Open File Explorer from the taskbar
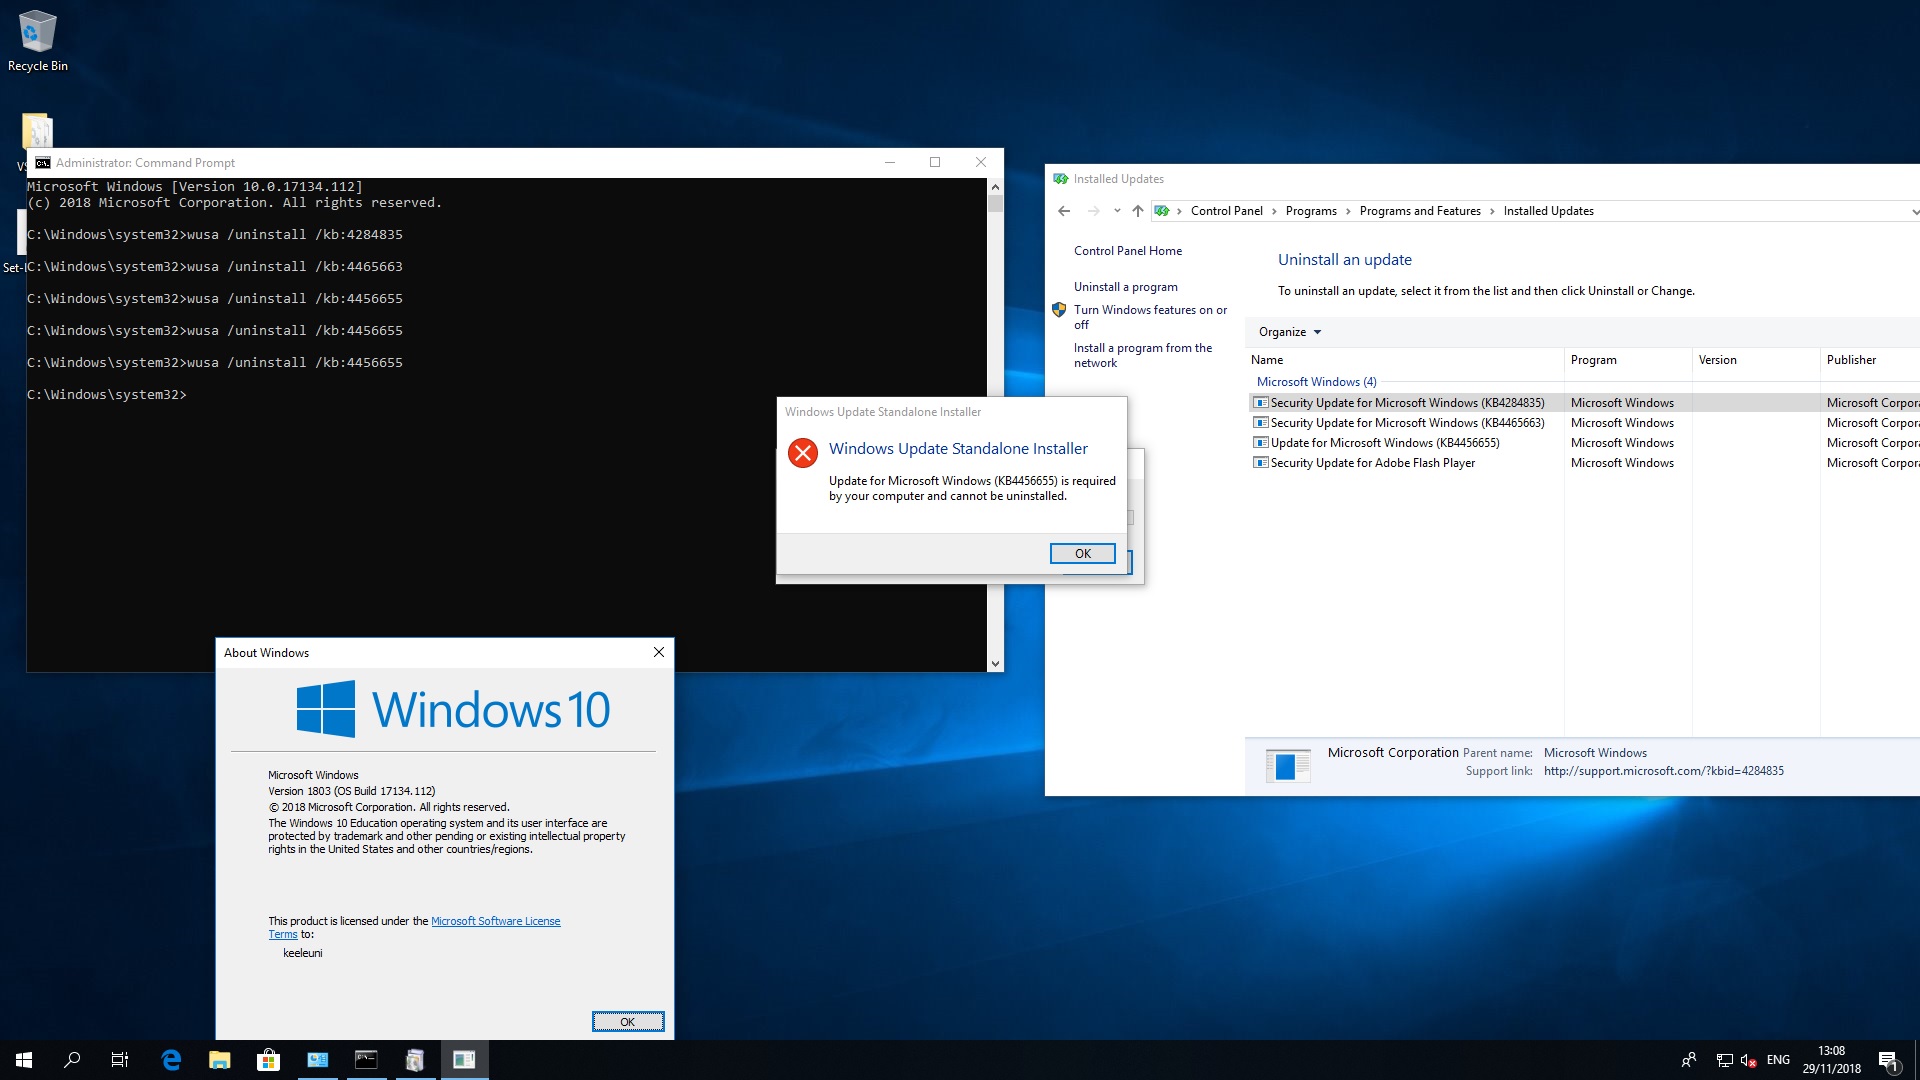This screenshot has width=1920, height=1080. [x=220, y=1060]
